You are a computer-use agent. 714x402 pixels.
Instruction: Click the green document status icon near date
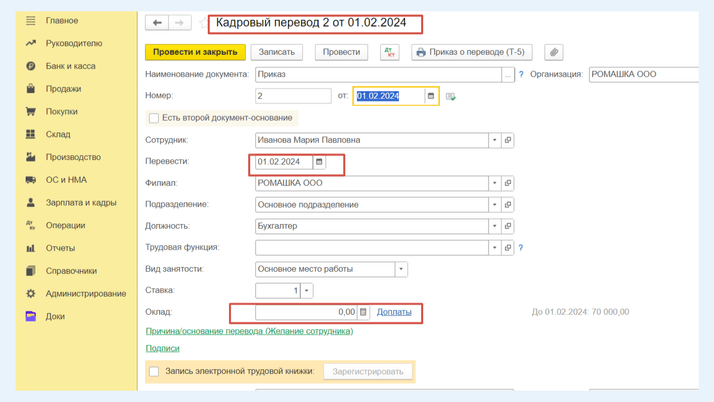point(450,96)
